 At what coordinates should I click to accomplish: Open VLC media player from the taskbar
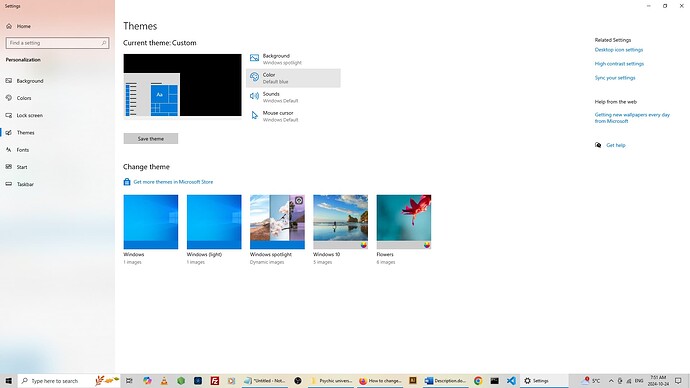(x=164, y=381)
